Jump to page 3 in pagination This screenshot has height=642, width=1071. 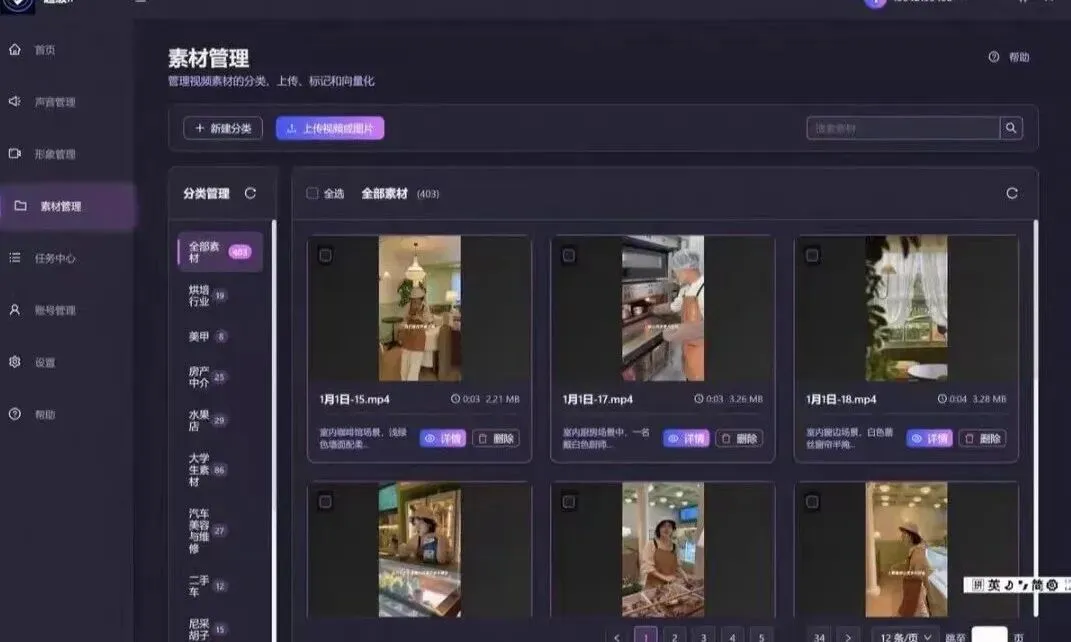pyautogui.click(x=704, y=637)
